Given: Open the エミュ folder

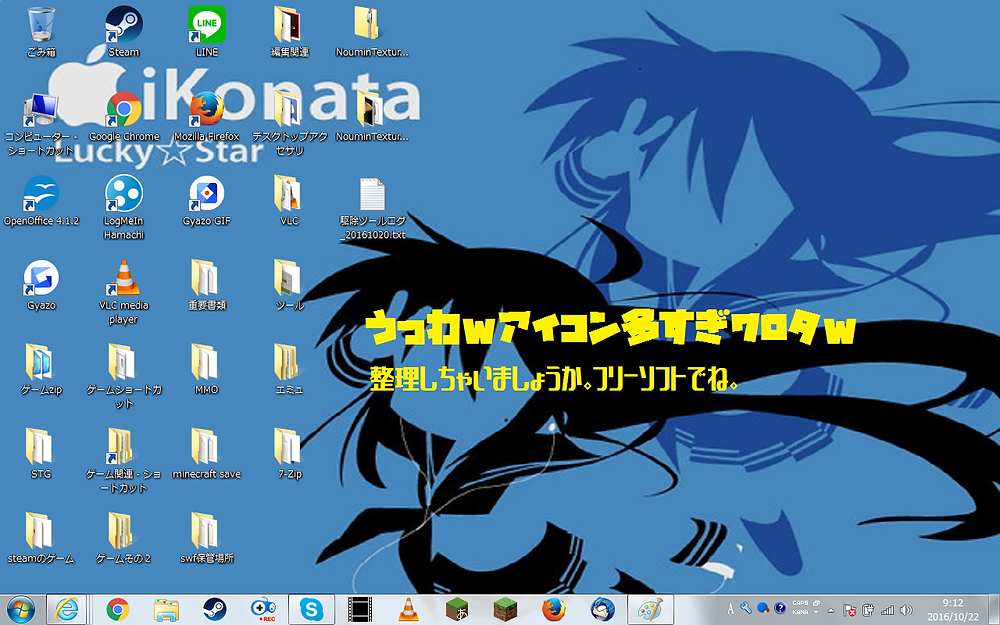Looking at the screenshot, I should click(290, 370).
